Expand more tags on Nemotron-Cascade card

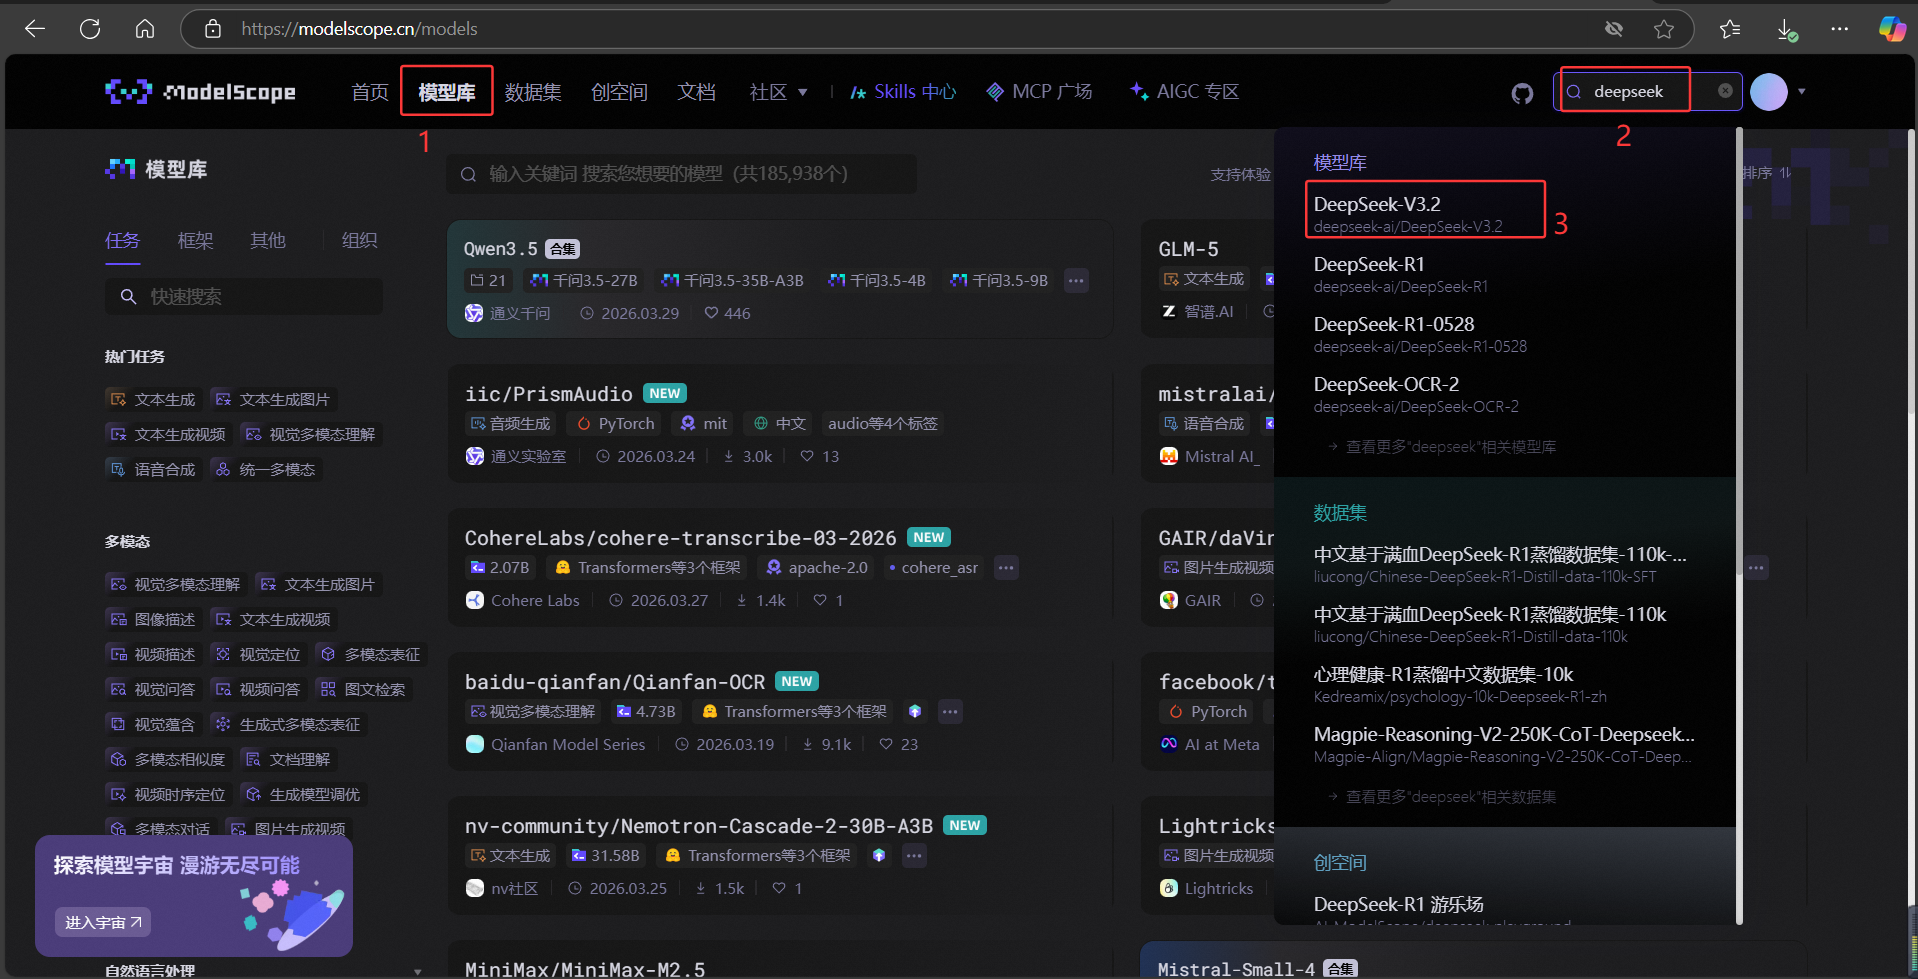tap(914, 856)
